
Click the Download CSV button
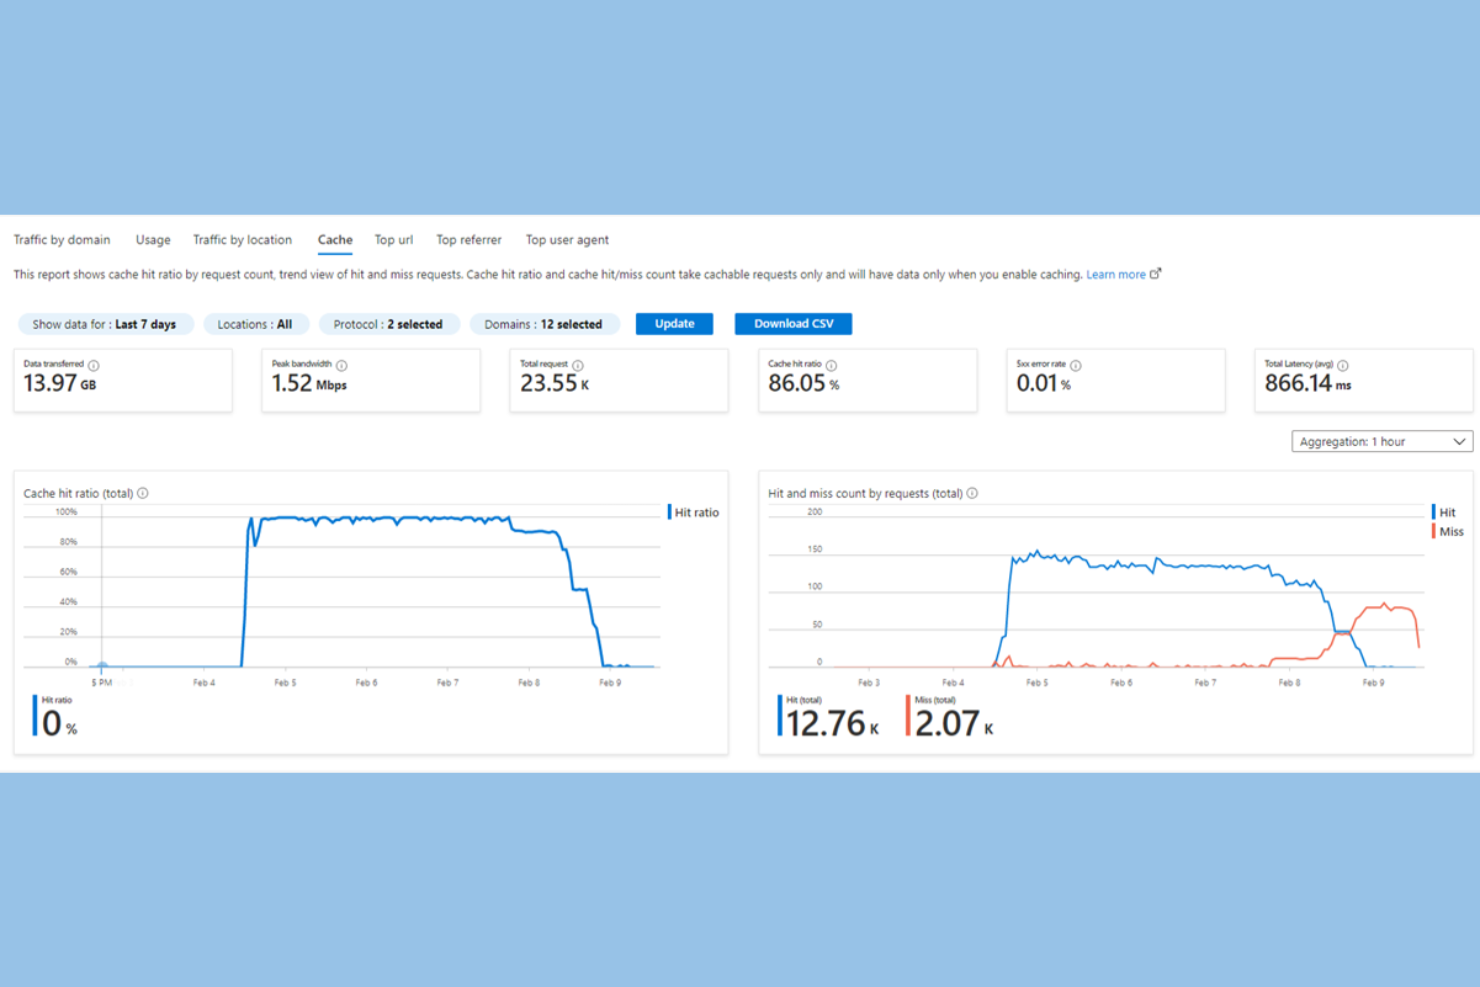(793, 323)
